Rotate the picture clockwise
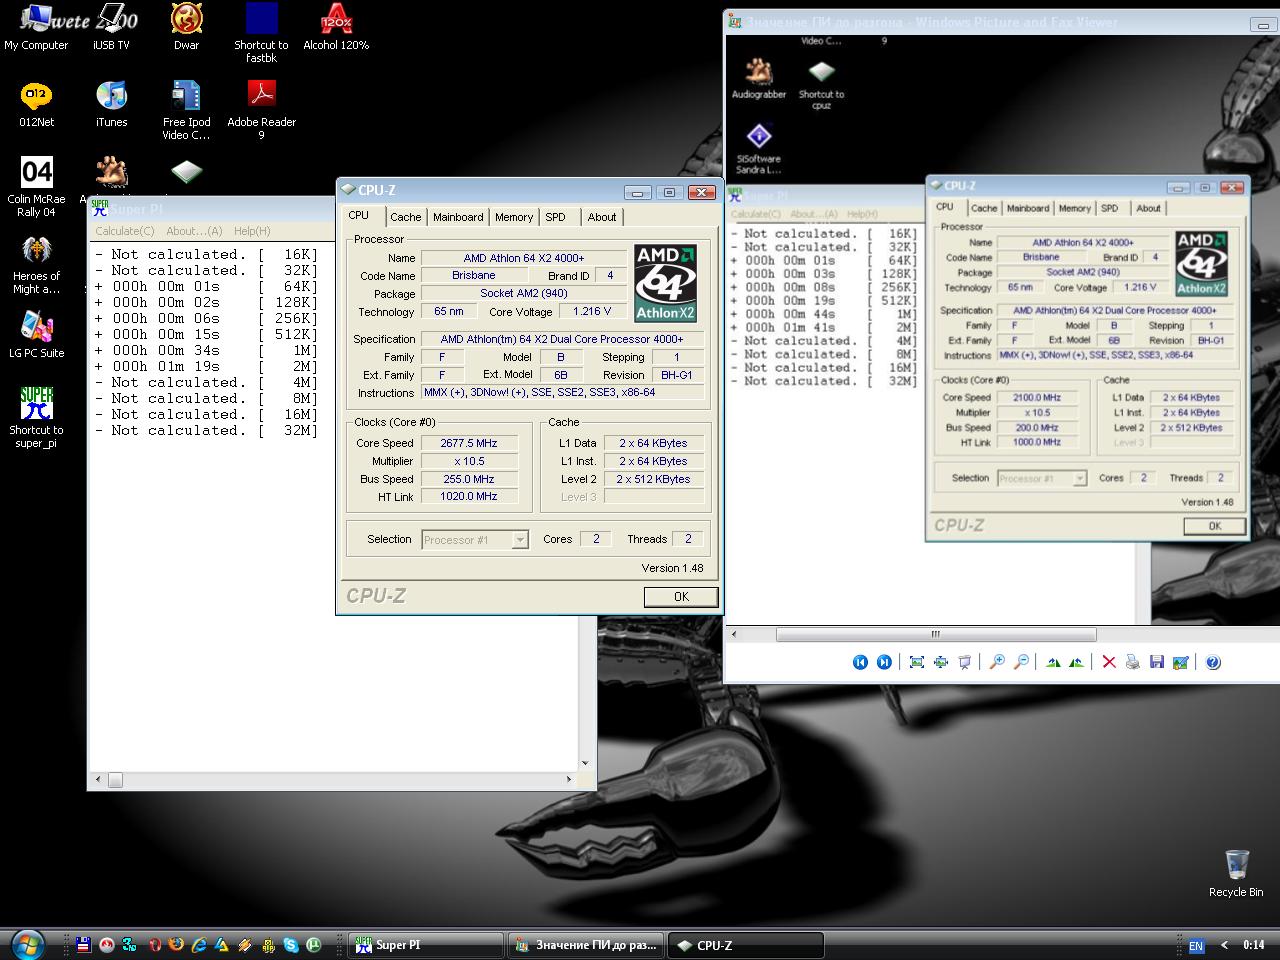This screenshot has height=960, width=1280. (1053, 662)
